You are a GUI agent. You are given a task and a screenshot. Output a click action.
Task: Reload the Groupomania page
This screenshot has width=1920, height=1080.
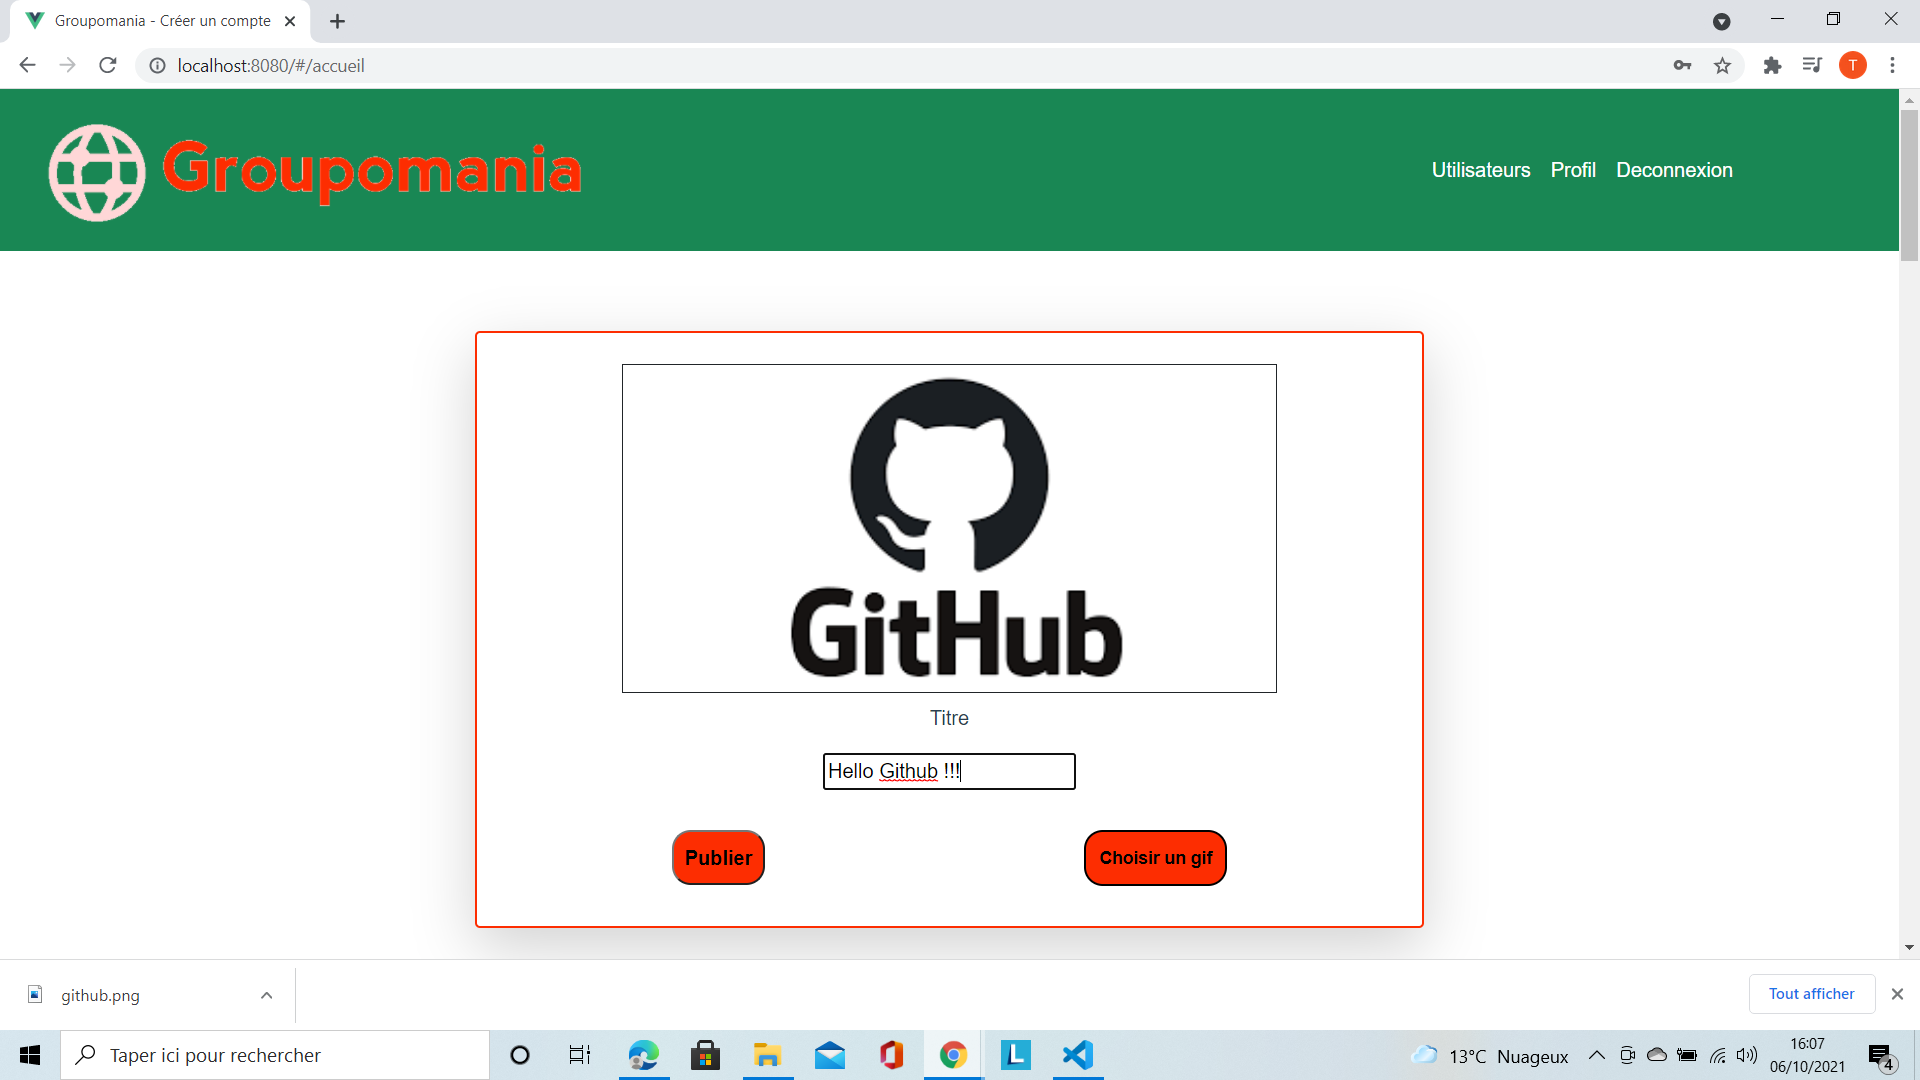[107, 65]
